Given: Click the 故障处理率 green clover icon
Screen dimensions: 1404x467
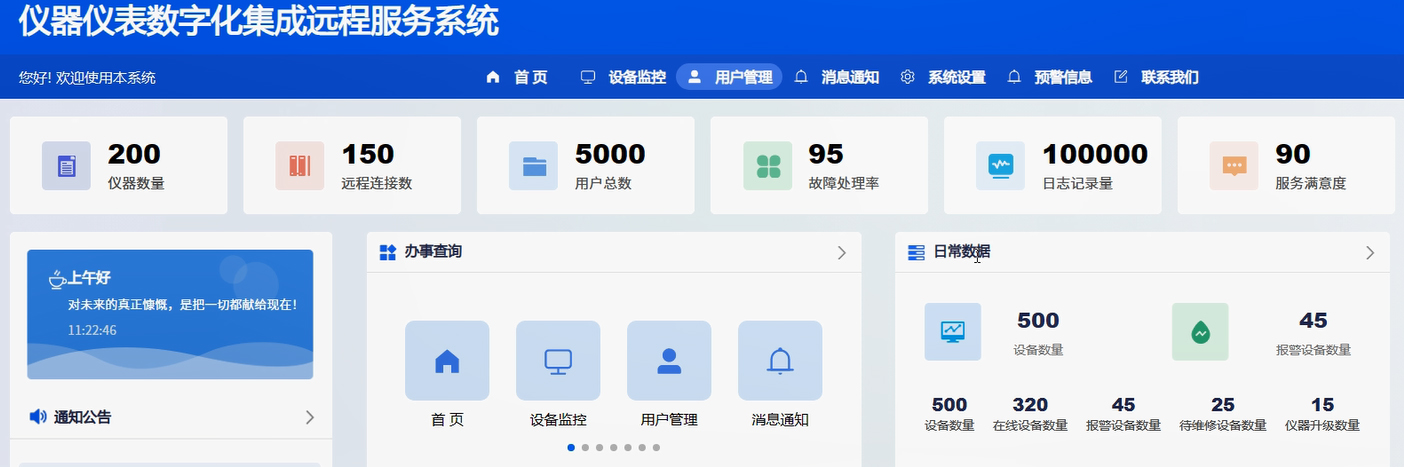Looking at the screenshot, I should [x=768, y=166].
